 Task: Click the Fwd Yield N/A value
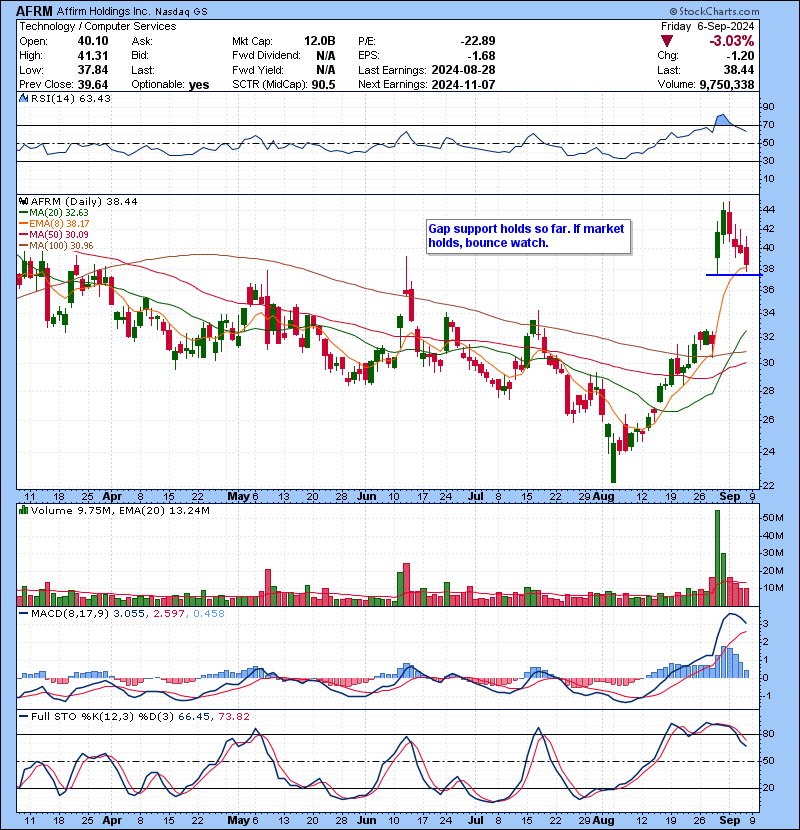(326, 70)
